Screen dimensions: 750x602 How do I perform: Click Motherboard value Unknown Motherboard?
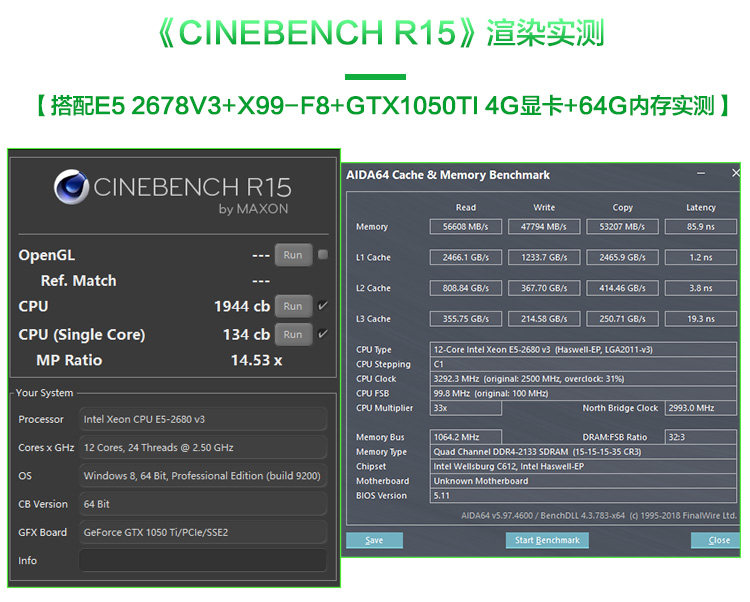(583, 481)
